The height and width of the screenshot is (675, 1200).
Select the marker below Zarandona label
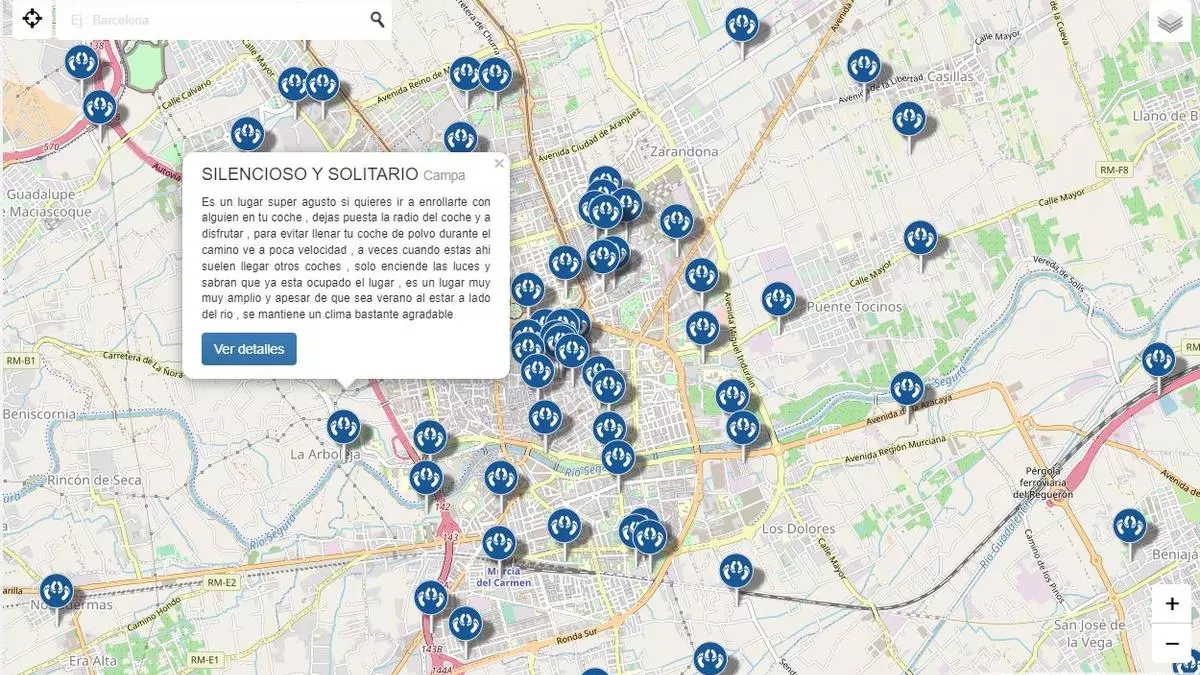coord(677,221)
